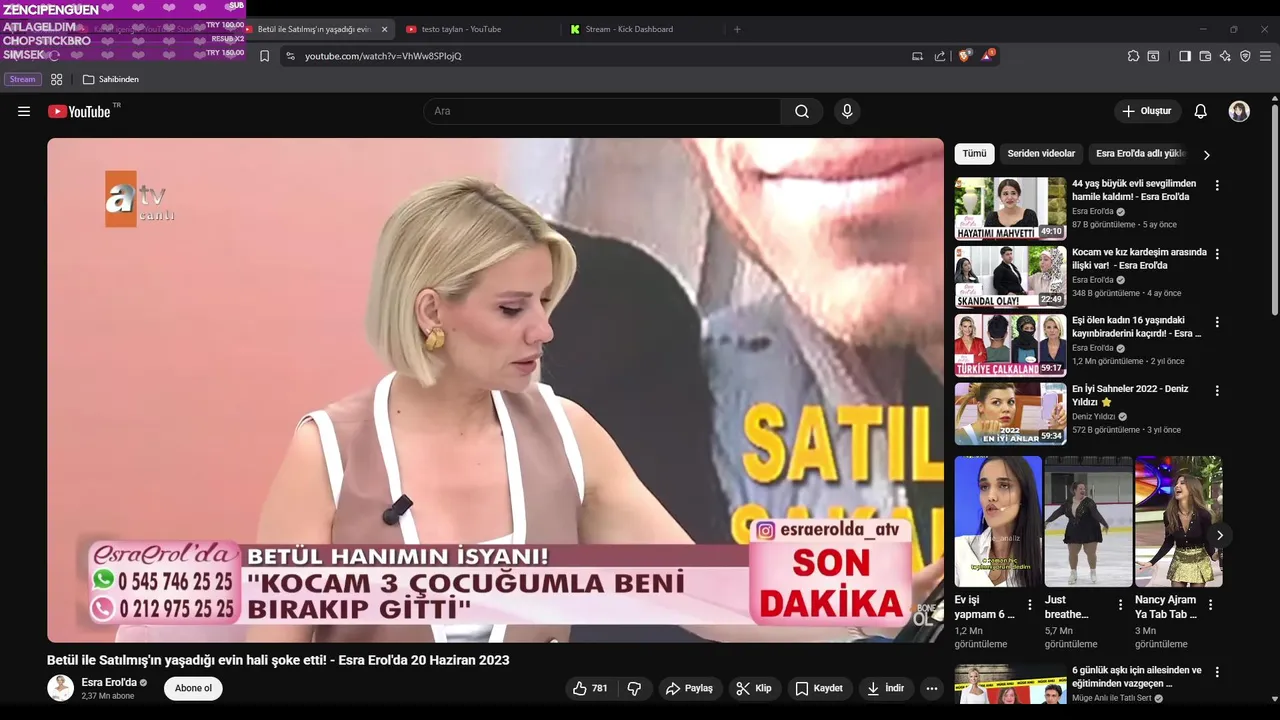Image resolution: width=1280 pixels, height=720 pixels.
Task: Open options for 'Ev işi yapmam' short
Action: coord(1030,604)
